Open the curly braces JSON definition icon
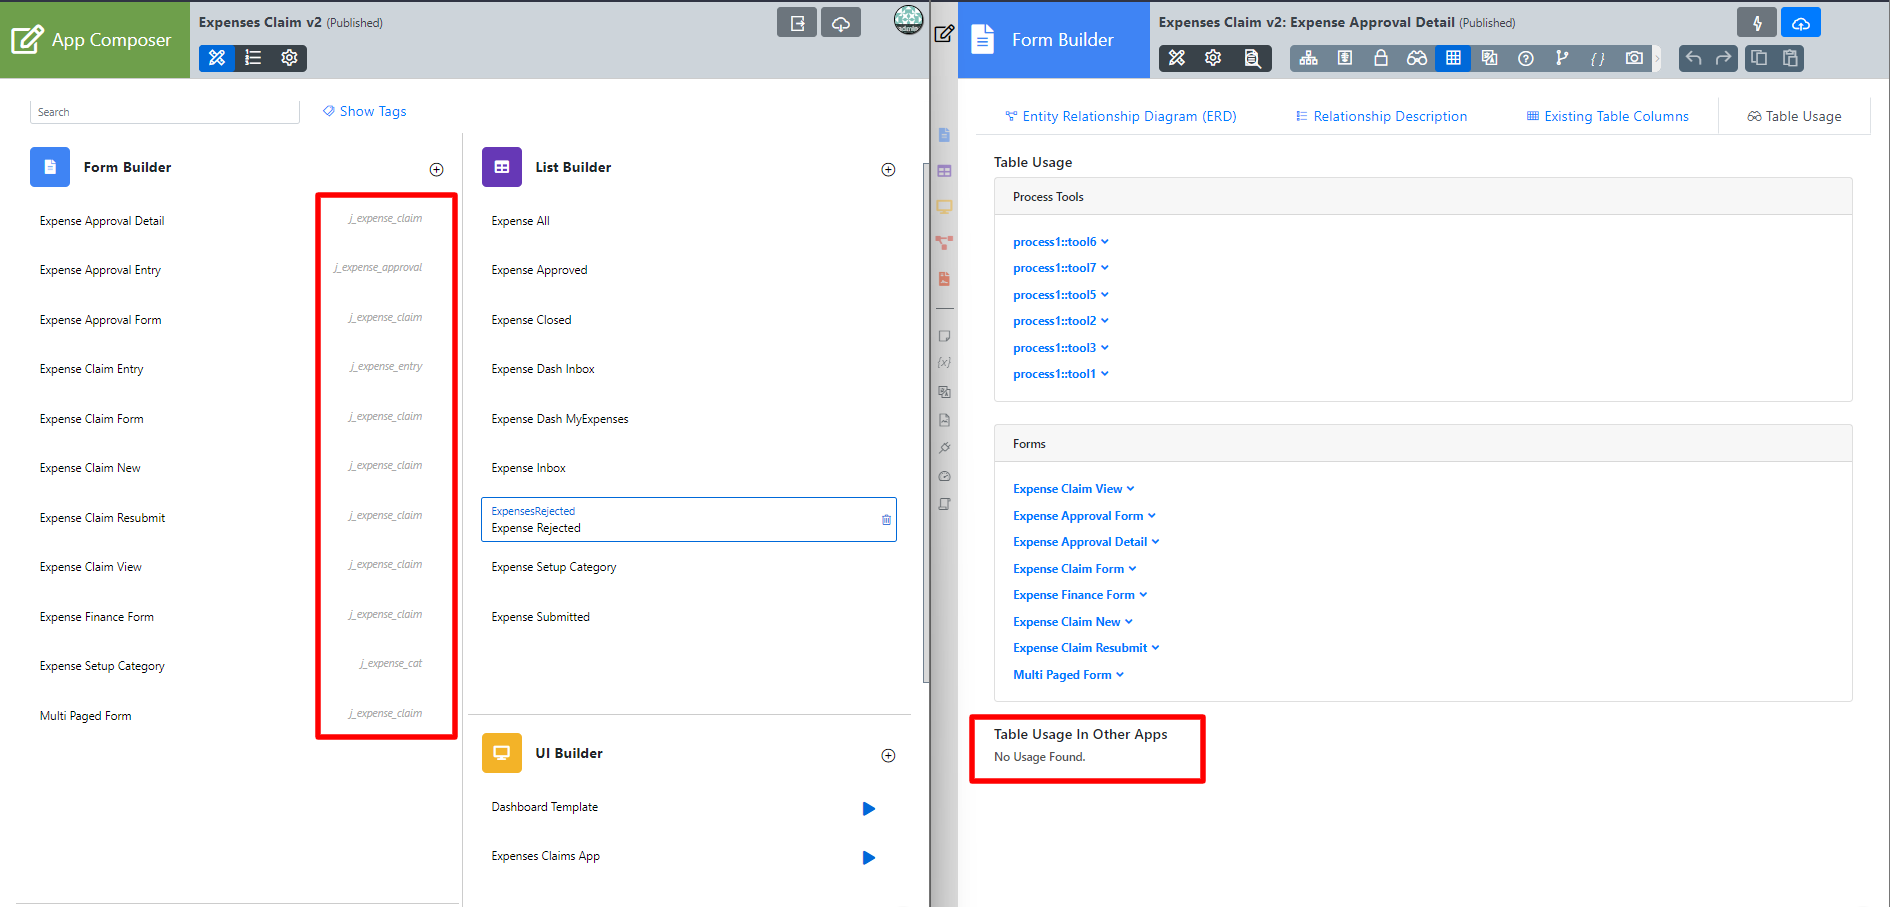 coord(1598,58)
